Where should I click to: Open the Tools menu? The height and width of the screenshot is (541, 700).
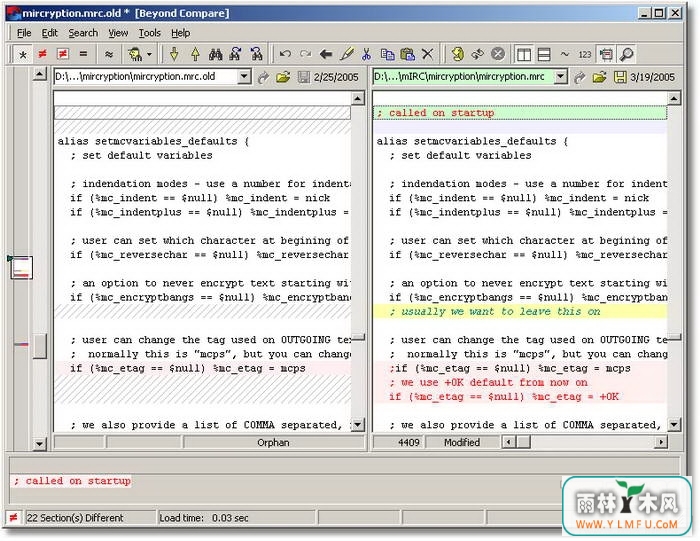click(x=149, y=33)
